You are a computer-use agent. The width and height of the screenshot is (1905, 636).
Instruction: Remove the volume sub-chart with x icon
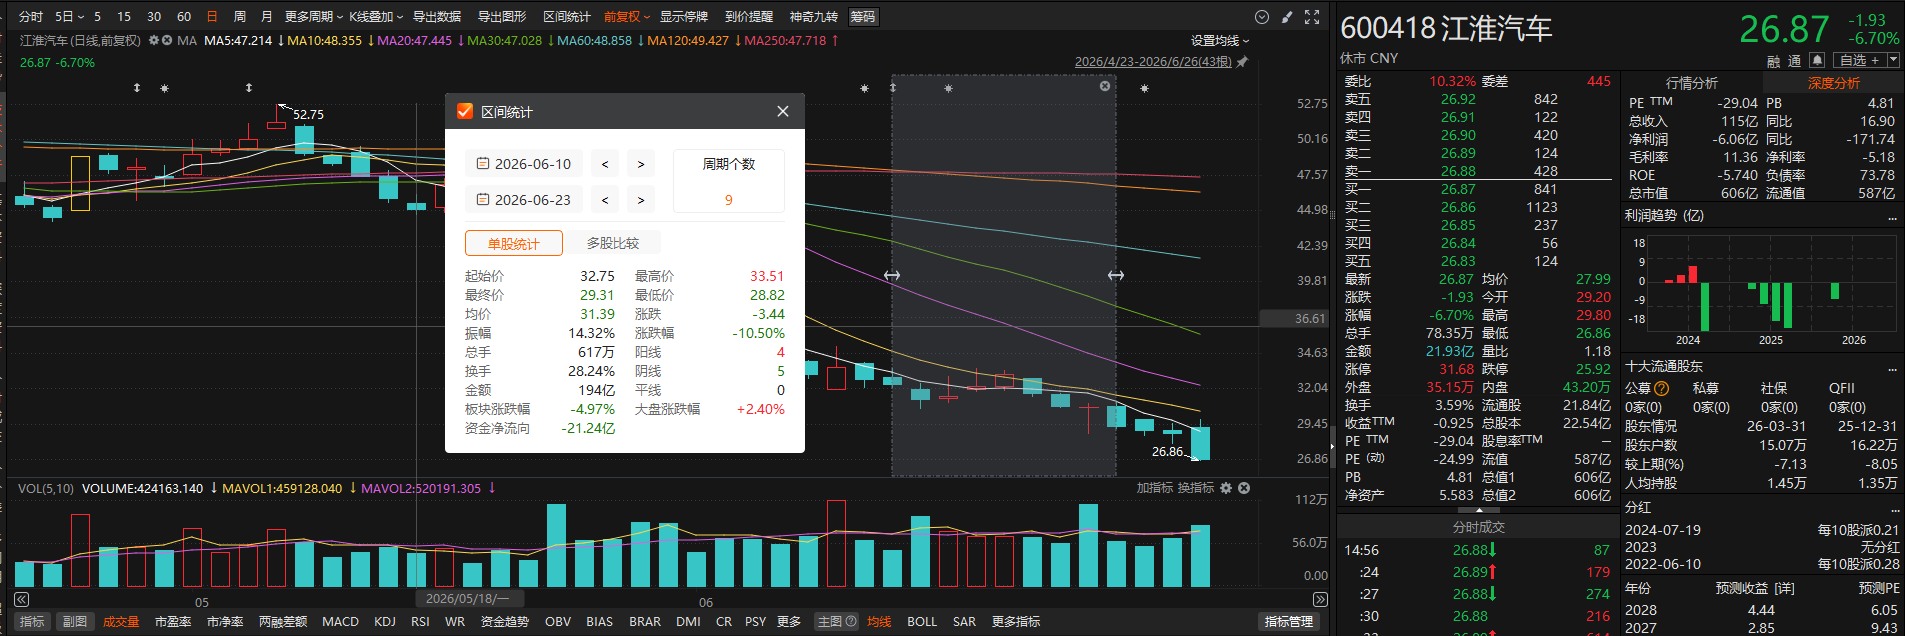coord(1244,488)
